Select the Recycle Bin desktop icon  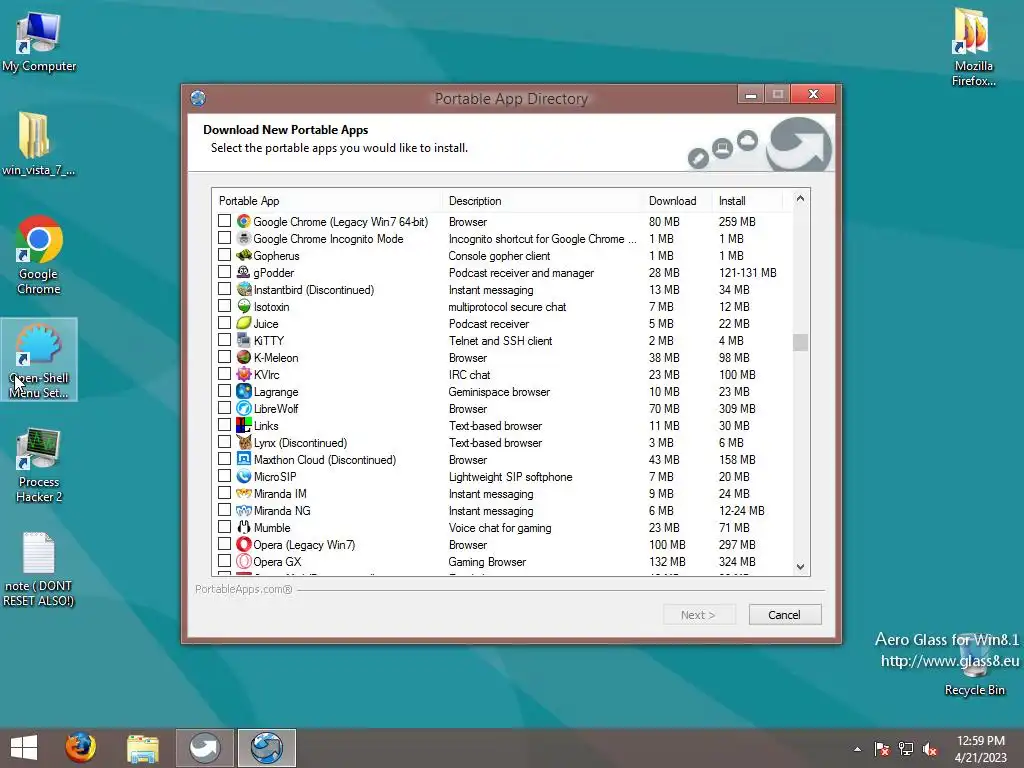[x=975, y=665]
